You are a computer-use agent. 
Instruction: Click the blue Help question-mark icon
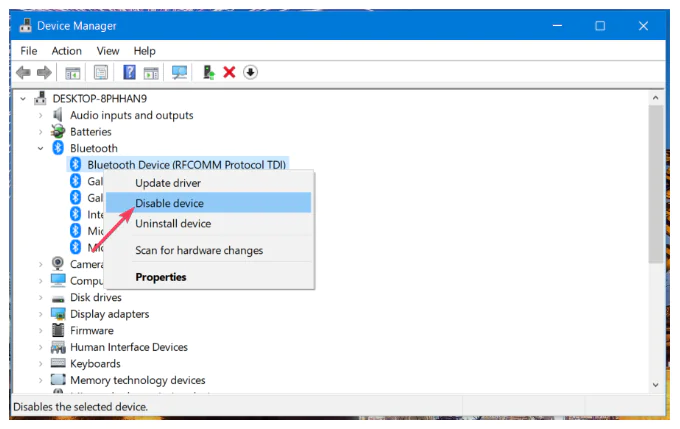click(129, 72)
